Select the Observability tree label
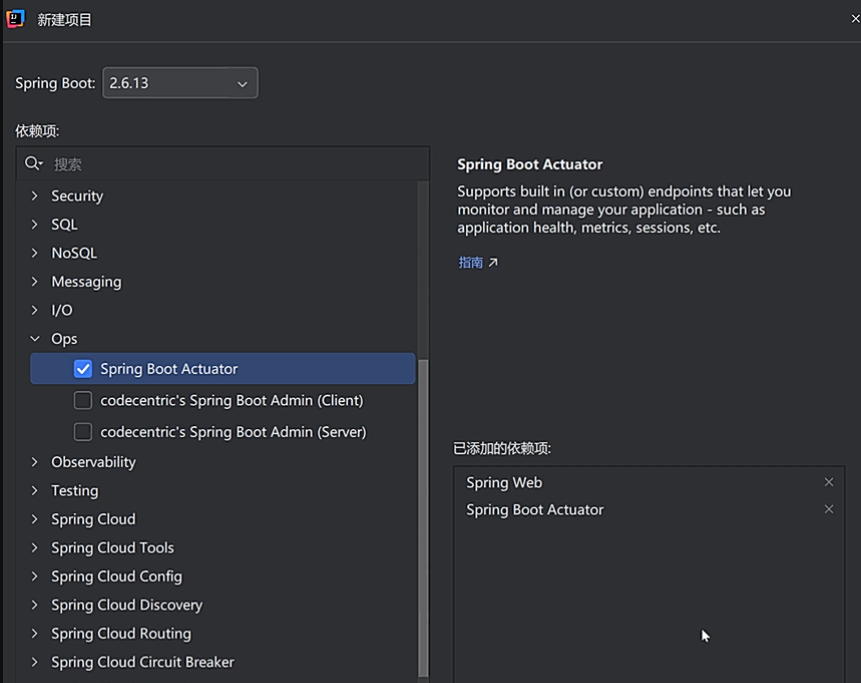The height and width of the screenshot is (683, 861). tap(93, 462)
